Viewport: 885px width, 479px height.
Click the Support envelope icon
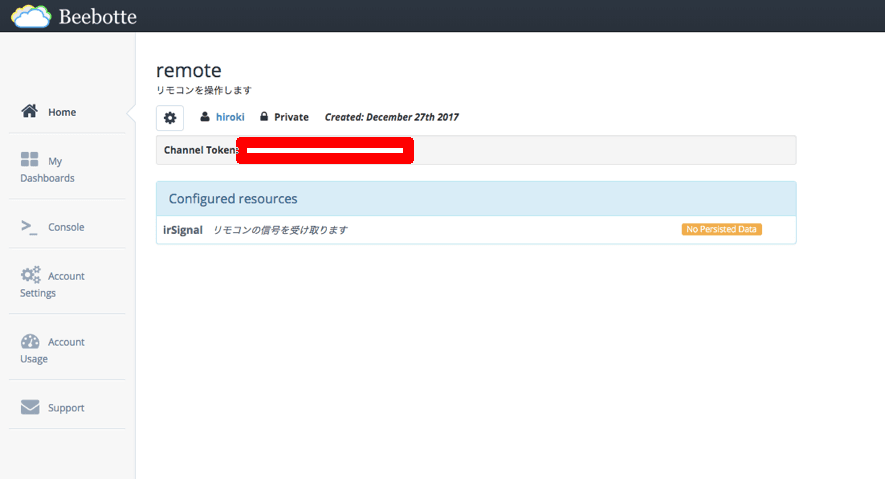click(30, 407)
